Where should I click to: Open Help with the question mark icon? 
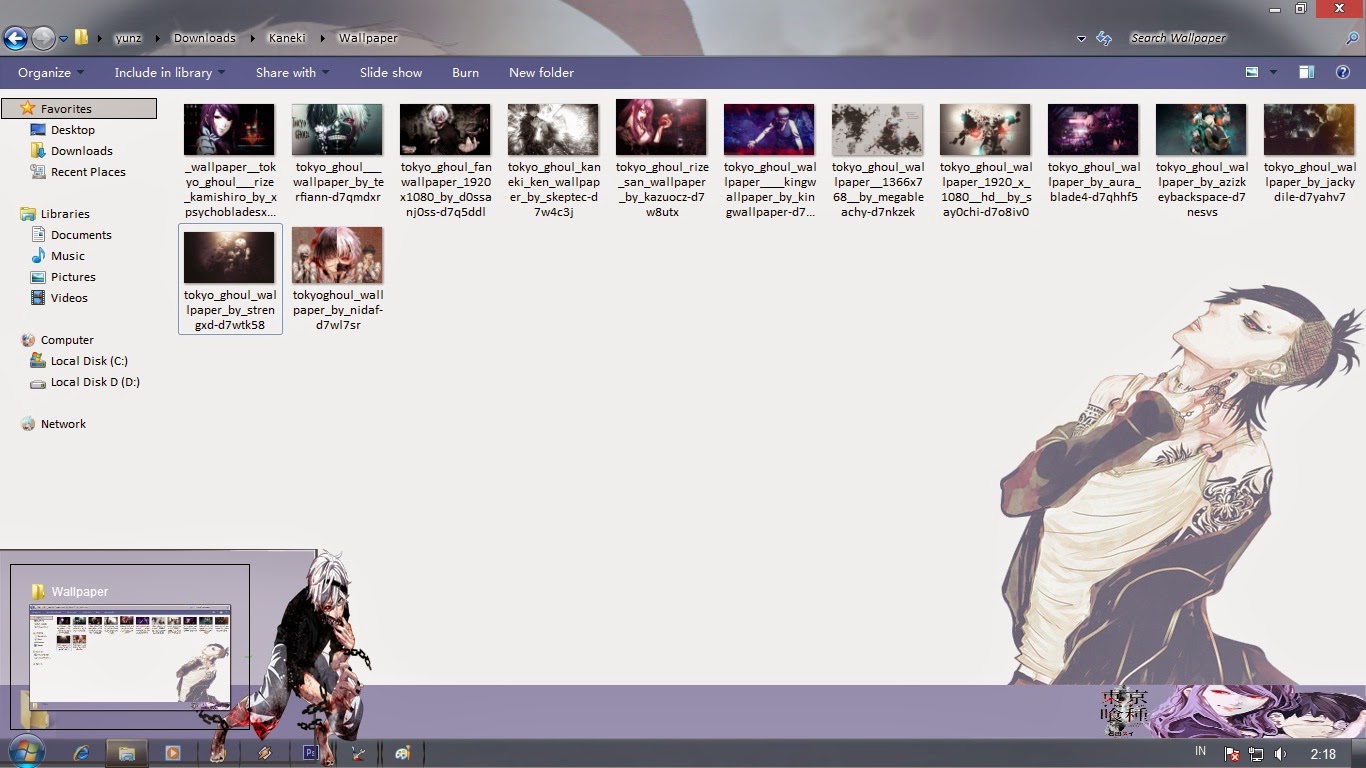pyautogui.click(x=1343, y=72)
